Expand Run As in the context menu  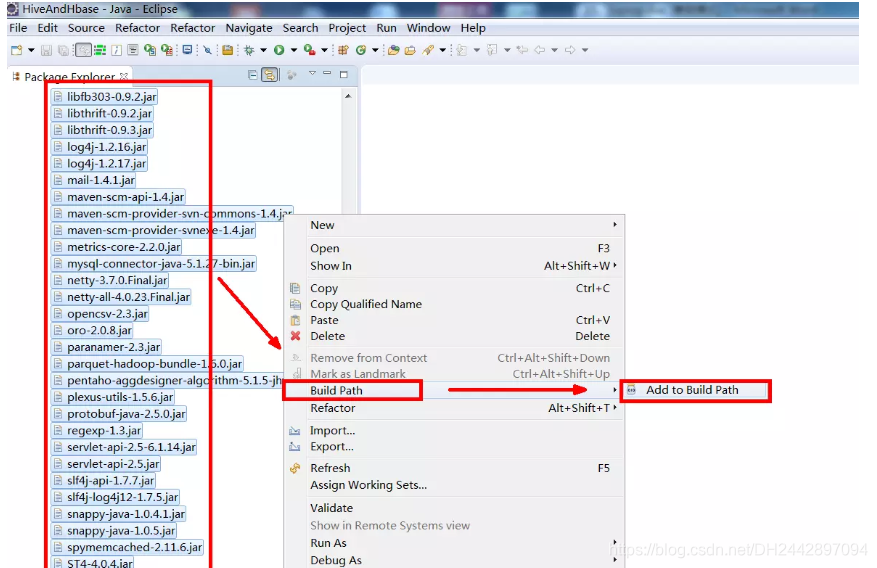(454, 543)
